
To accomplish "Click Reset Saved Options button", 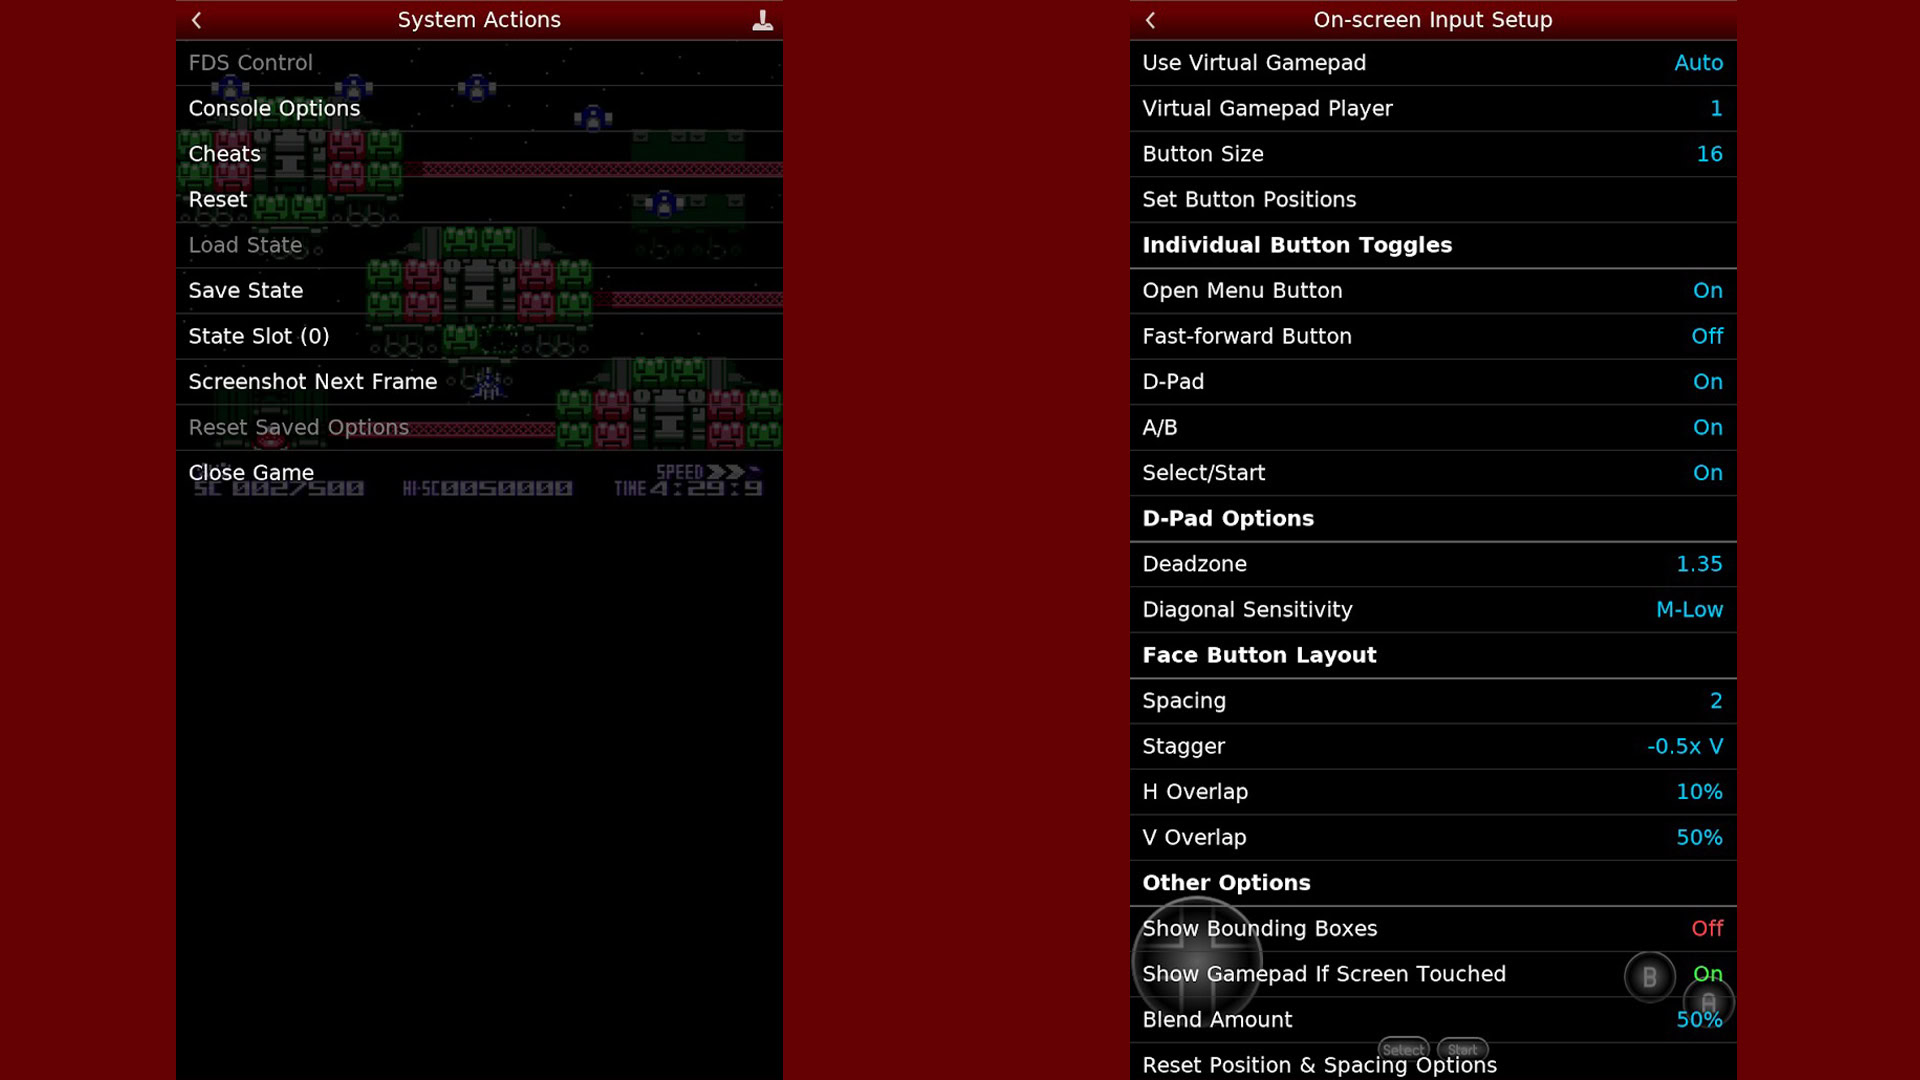I will [x=298, y=426].
